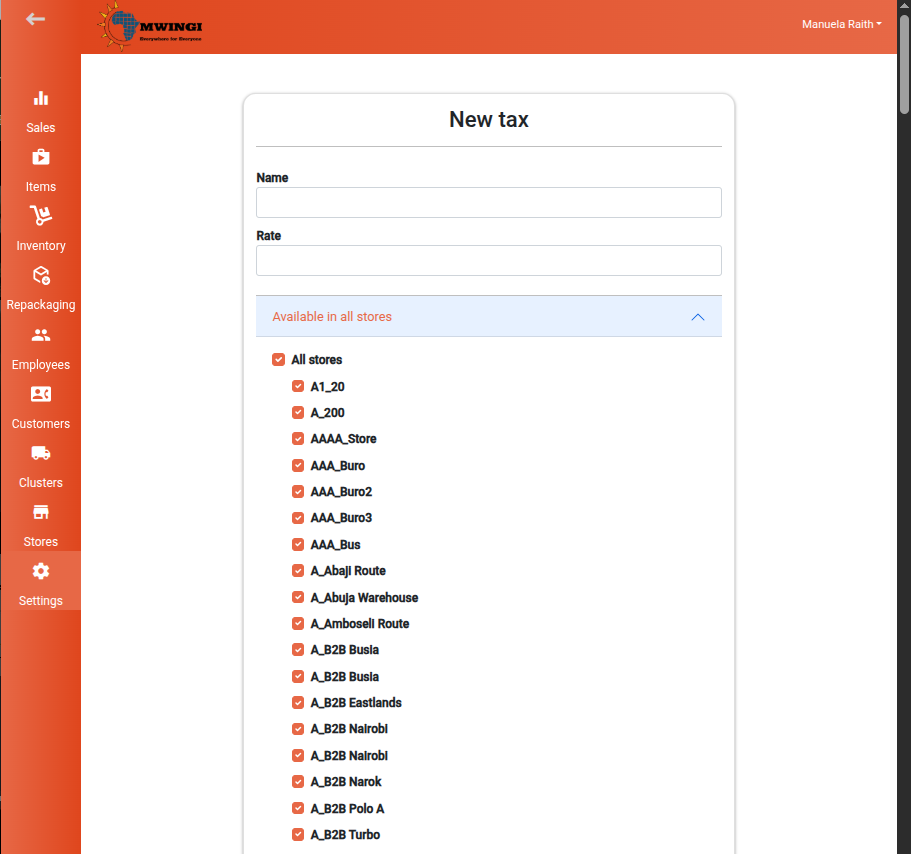Open Stores shop icon

tap(41, 512)
